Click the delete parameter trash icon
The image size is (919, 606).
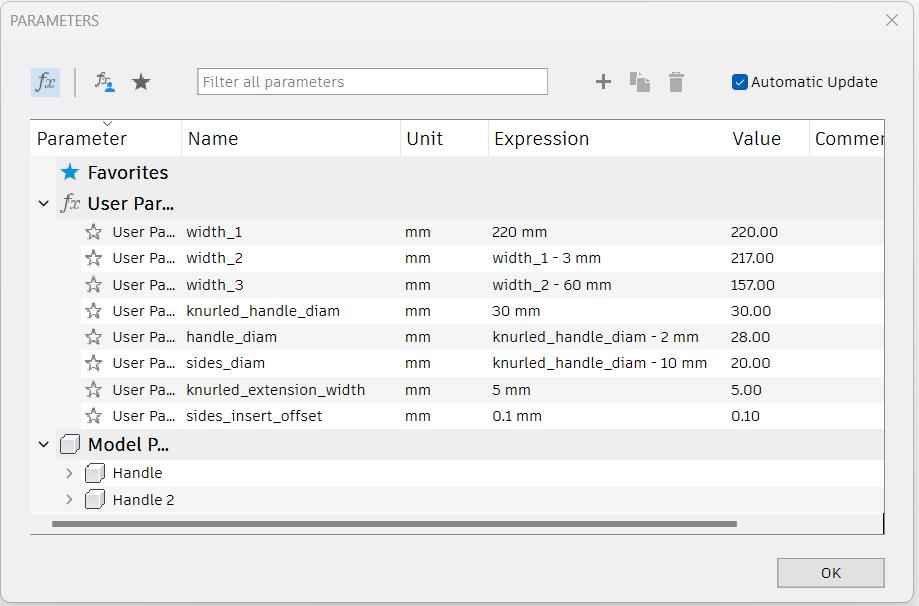click(x=676, y=82)
